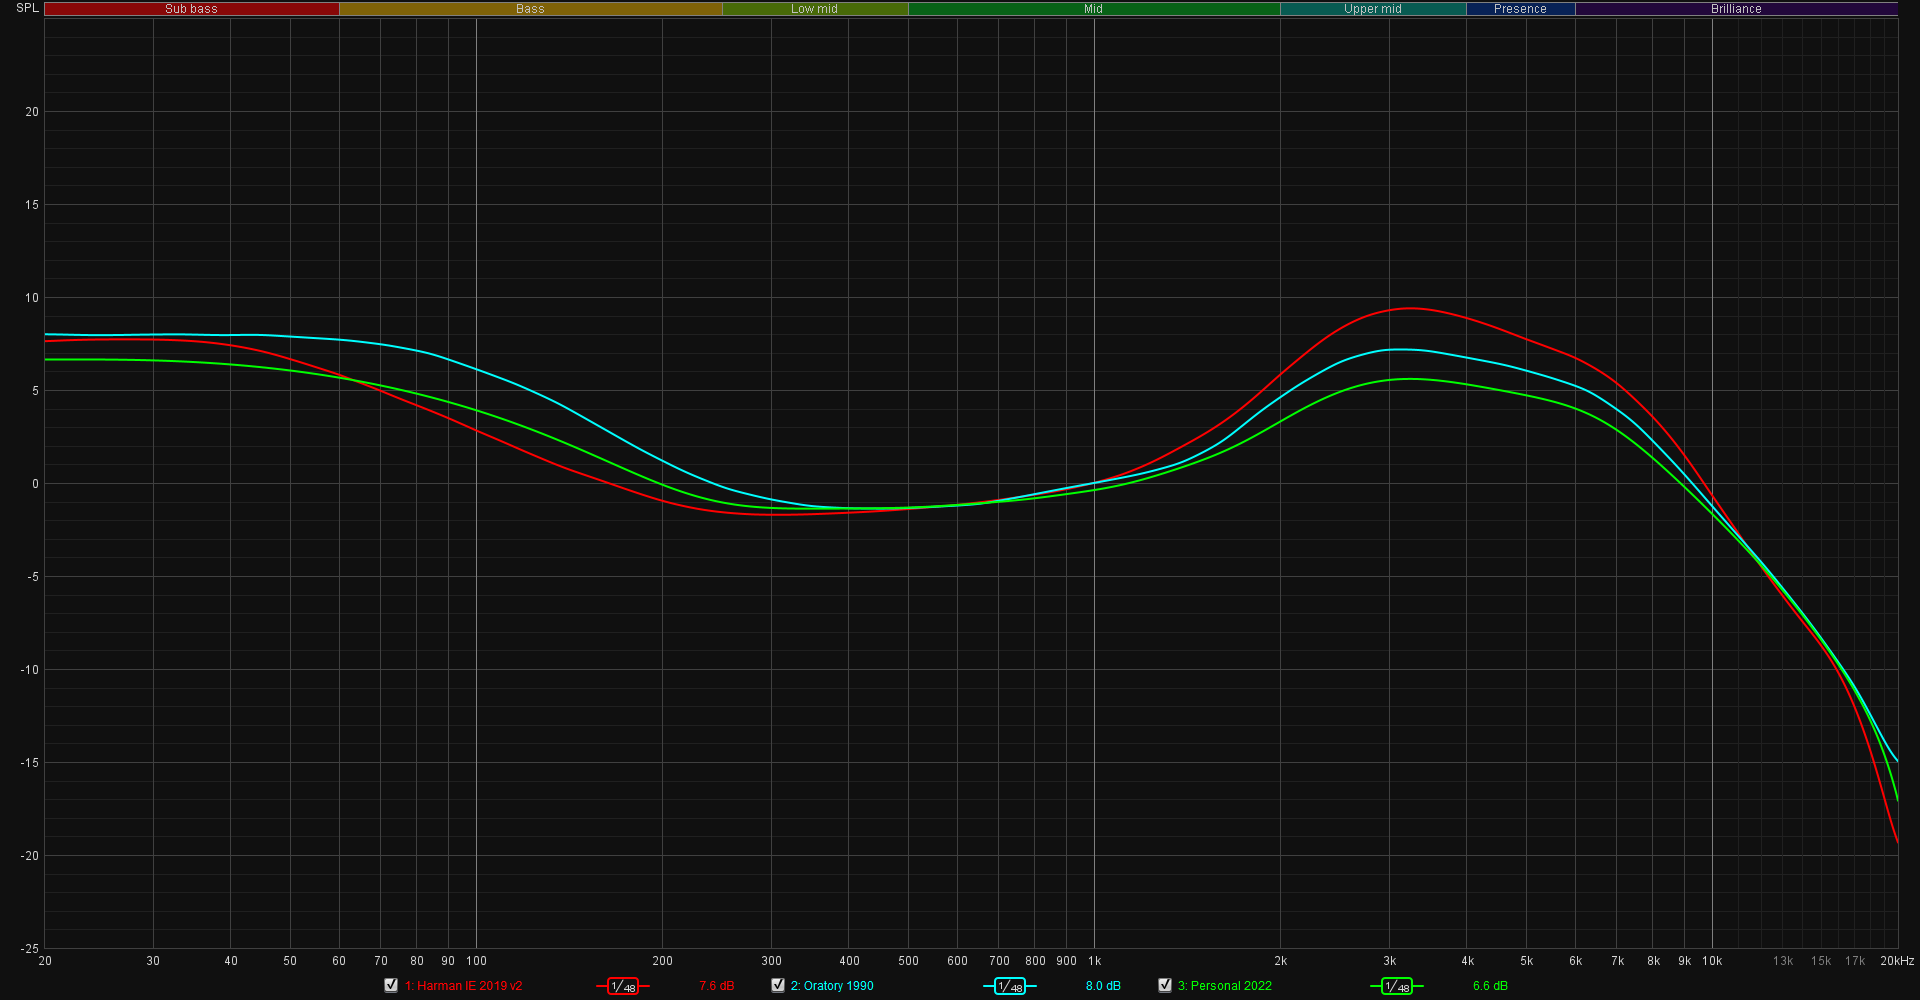The image size is (1920, 1000).
Task: Click the 10 dB level axis label
Action: 32,298
